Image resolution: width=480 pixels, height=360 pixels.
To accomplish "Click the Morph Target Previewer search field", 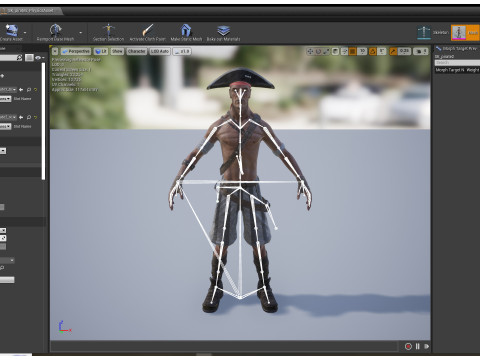I will [x=457, y=63].
